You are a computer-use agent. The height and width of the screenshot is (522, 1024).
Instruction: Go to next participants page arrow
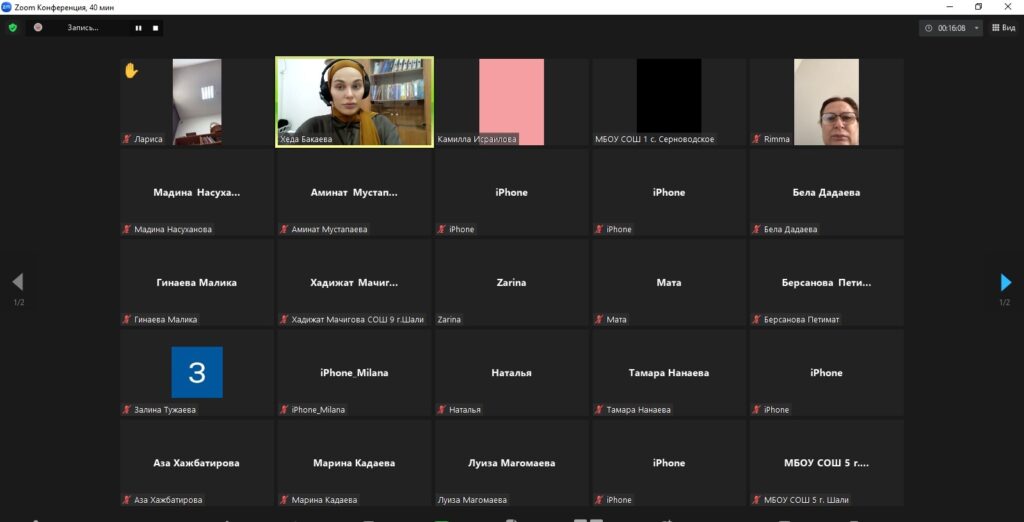click(x=1006, y=282)
